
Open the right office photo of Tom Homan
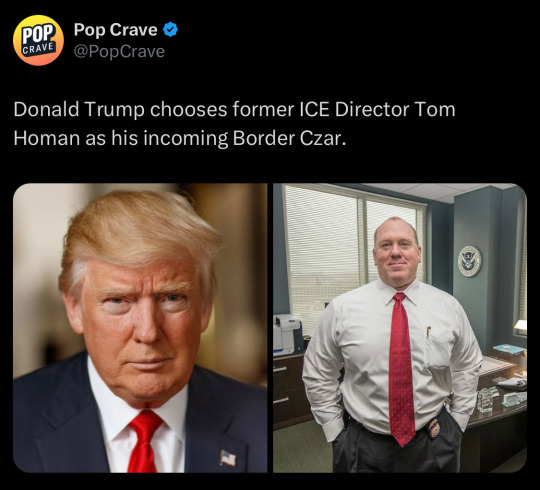(x=400, y=328)
